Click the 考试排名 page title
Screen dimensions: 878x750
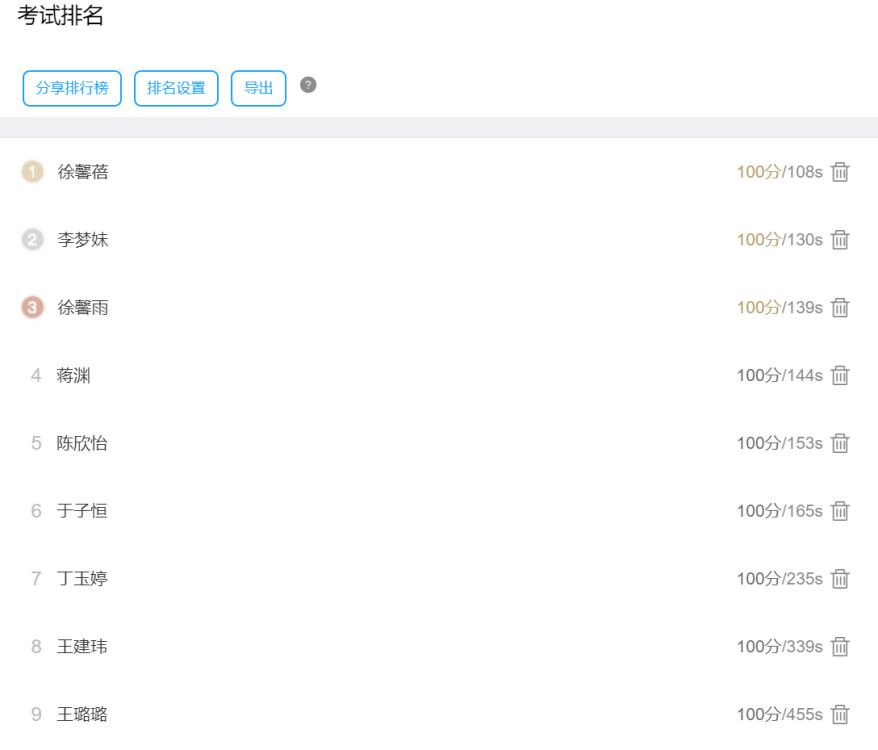61,16
